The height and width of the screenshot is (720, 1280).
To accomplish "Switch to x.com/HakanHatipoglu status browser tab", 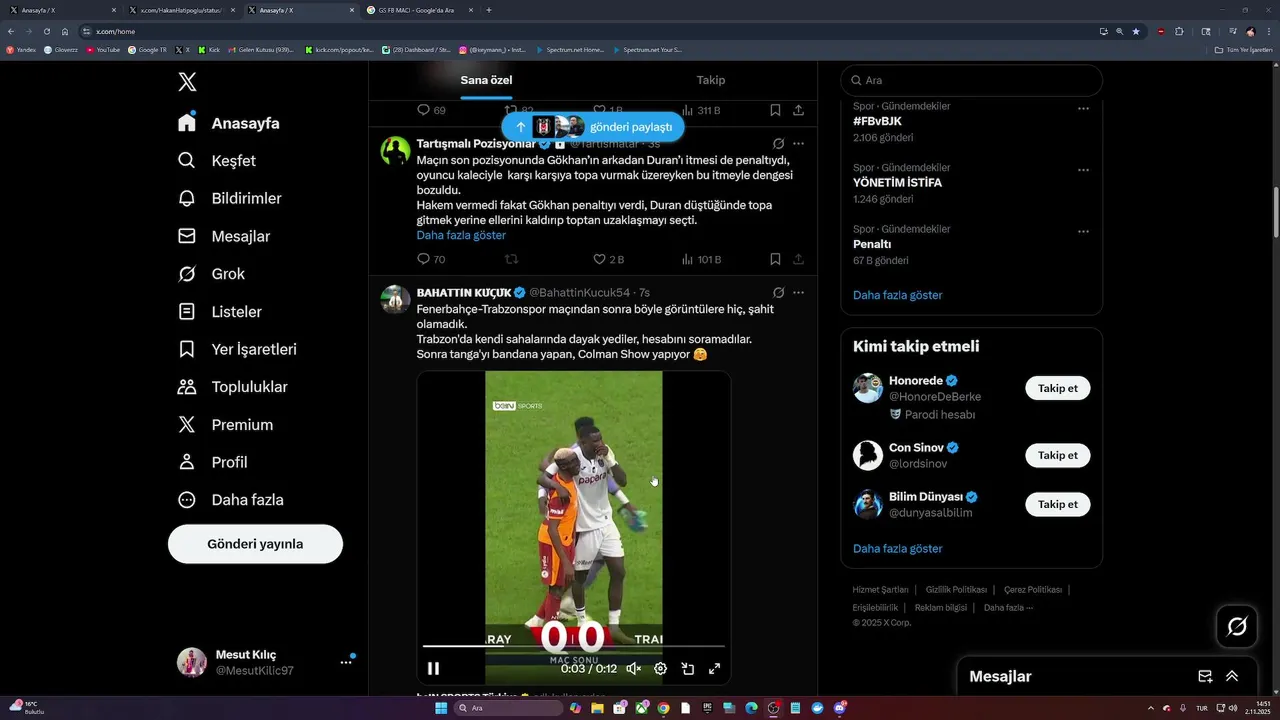I will point(180,10).
